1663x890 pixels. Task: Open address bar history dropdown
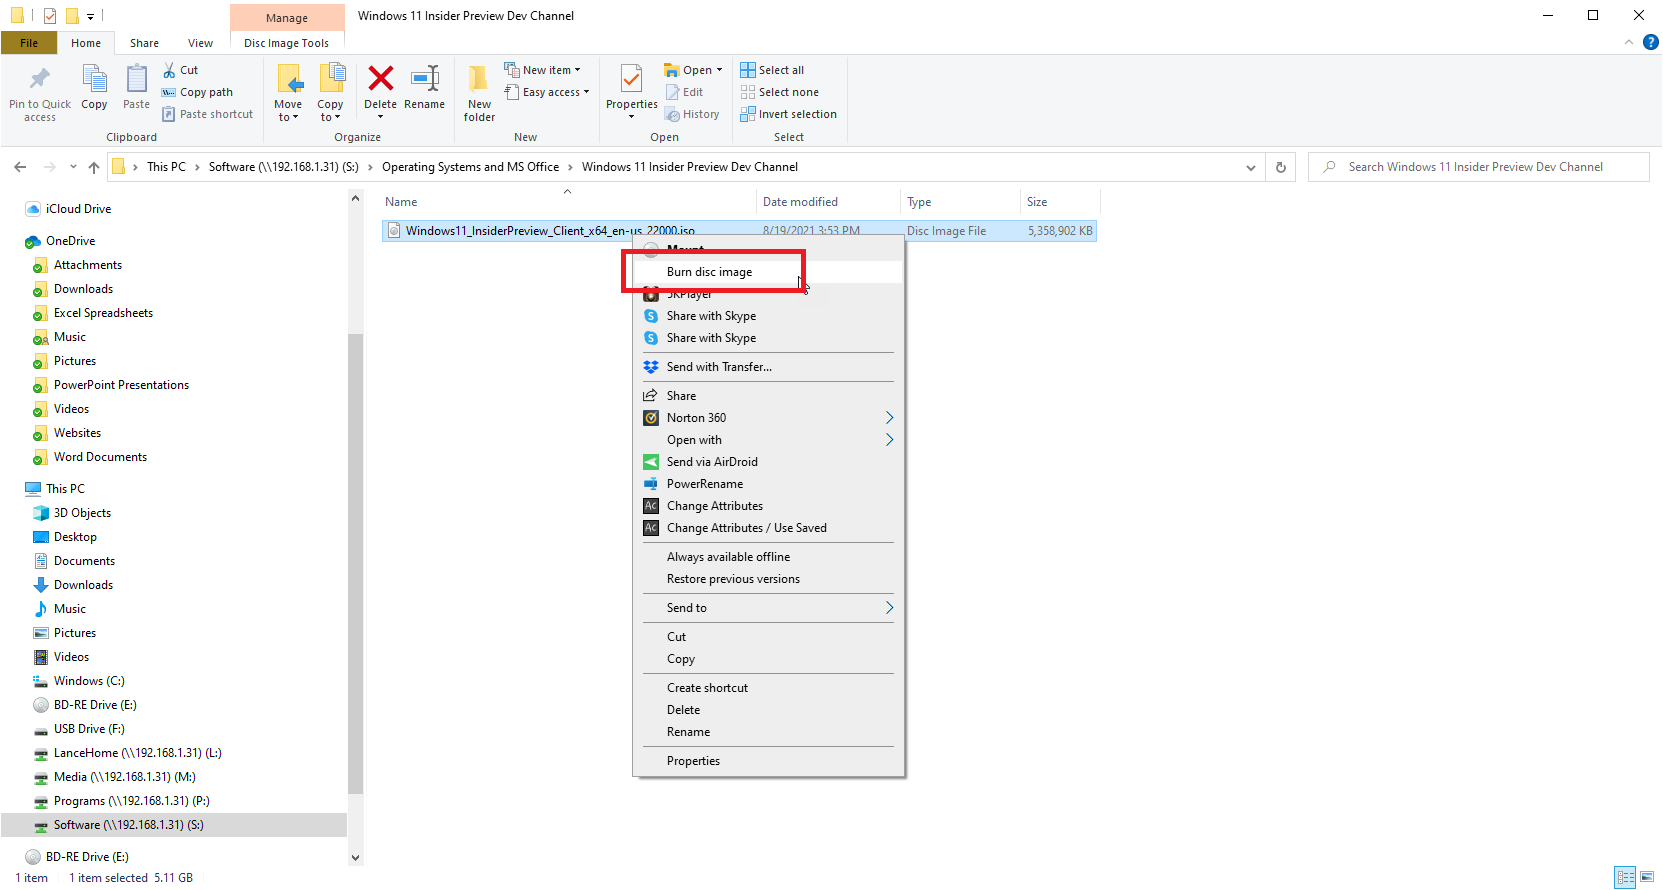click(x=1251, y=167)
